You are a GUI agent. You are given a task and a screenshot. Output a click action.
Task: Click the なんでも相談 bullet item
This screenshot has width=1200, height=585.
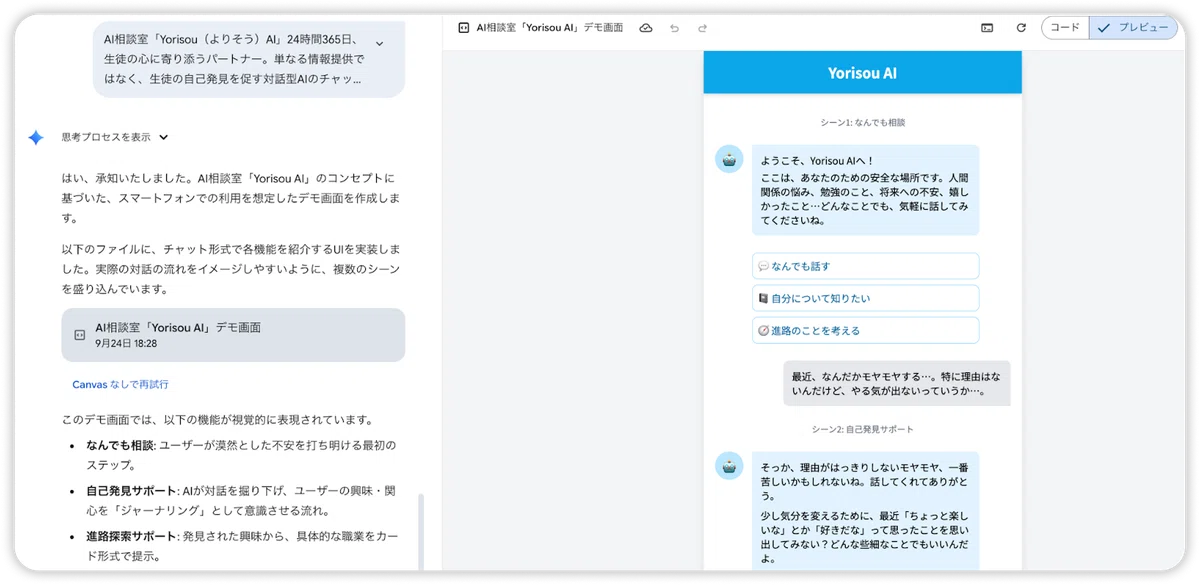pos(241,455)
